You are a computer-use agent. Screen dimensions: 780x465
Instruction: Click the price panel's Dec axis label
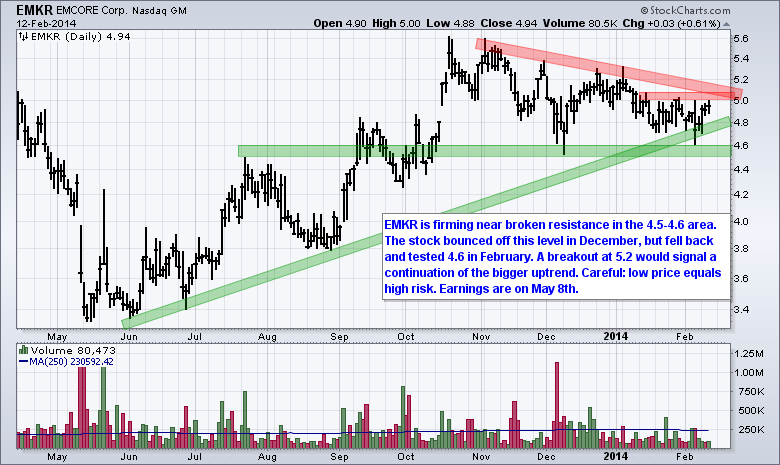click(x=546, y=337)
